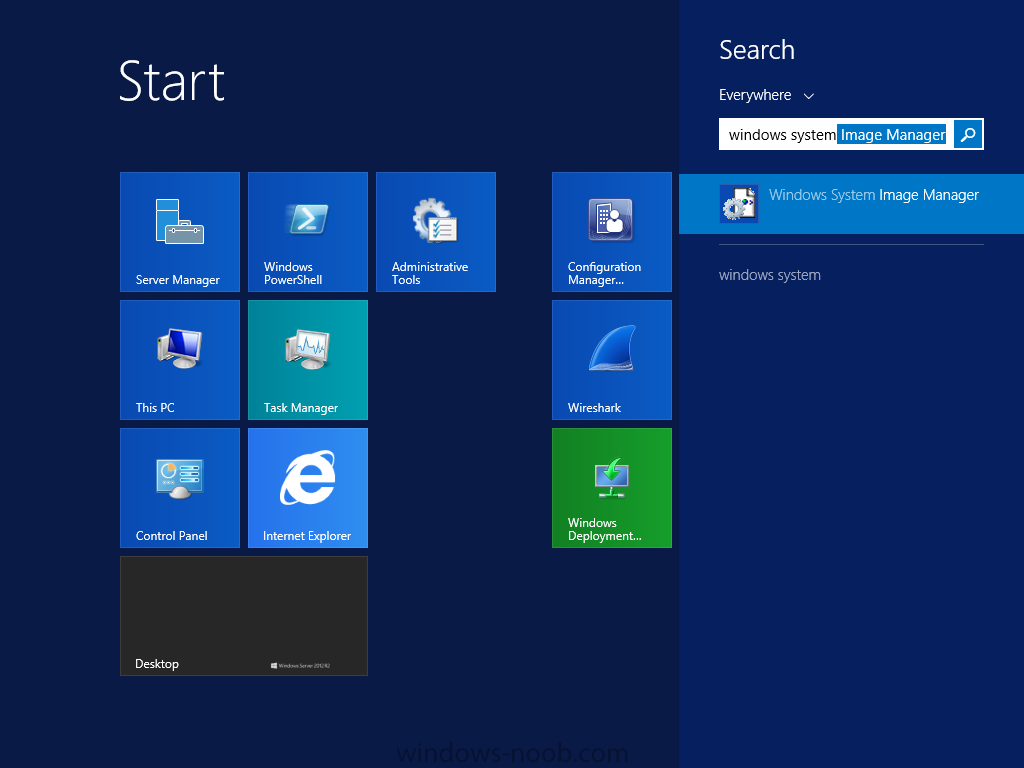Viewport: 1024px width, 768px height.
Task: Launch Task Manager tile
Action: coord(308,360)
